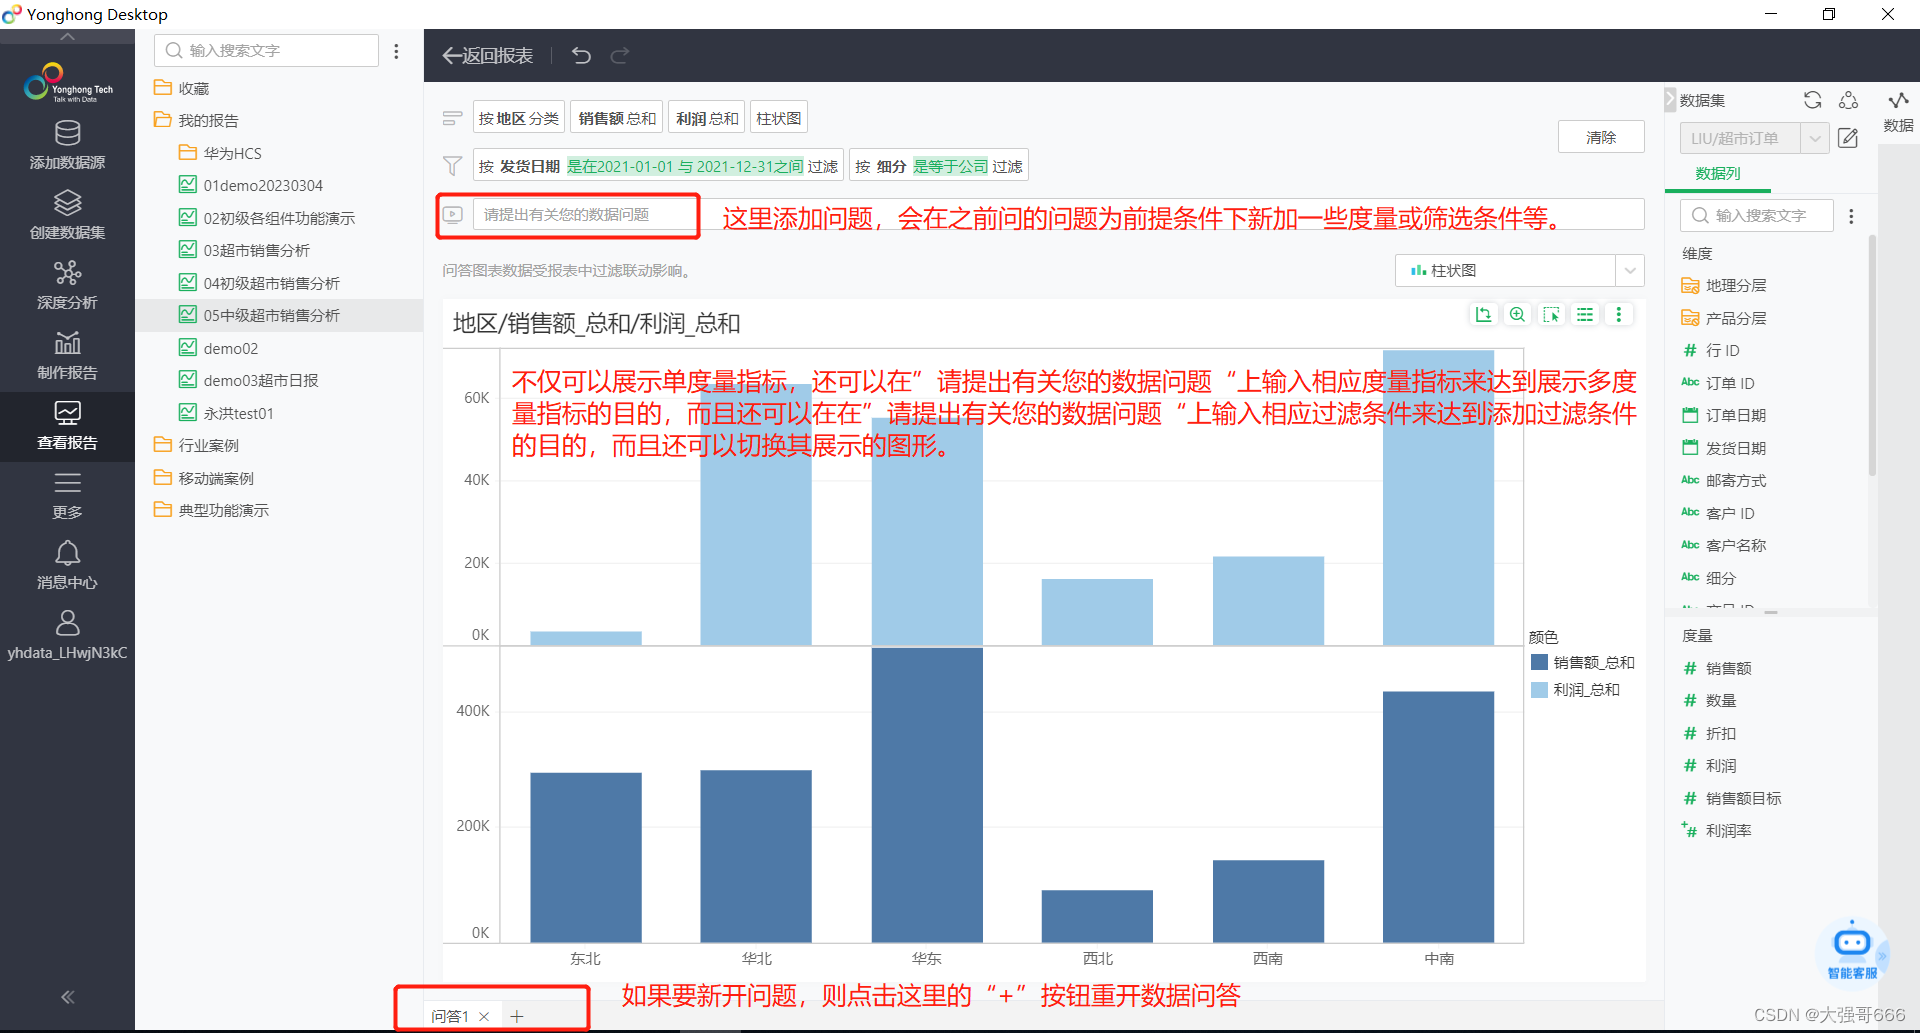Open the 创建数据集 (create dataset) sidebar item
This screenshot has width=1920, height=1033.
(x=67, y=215)
